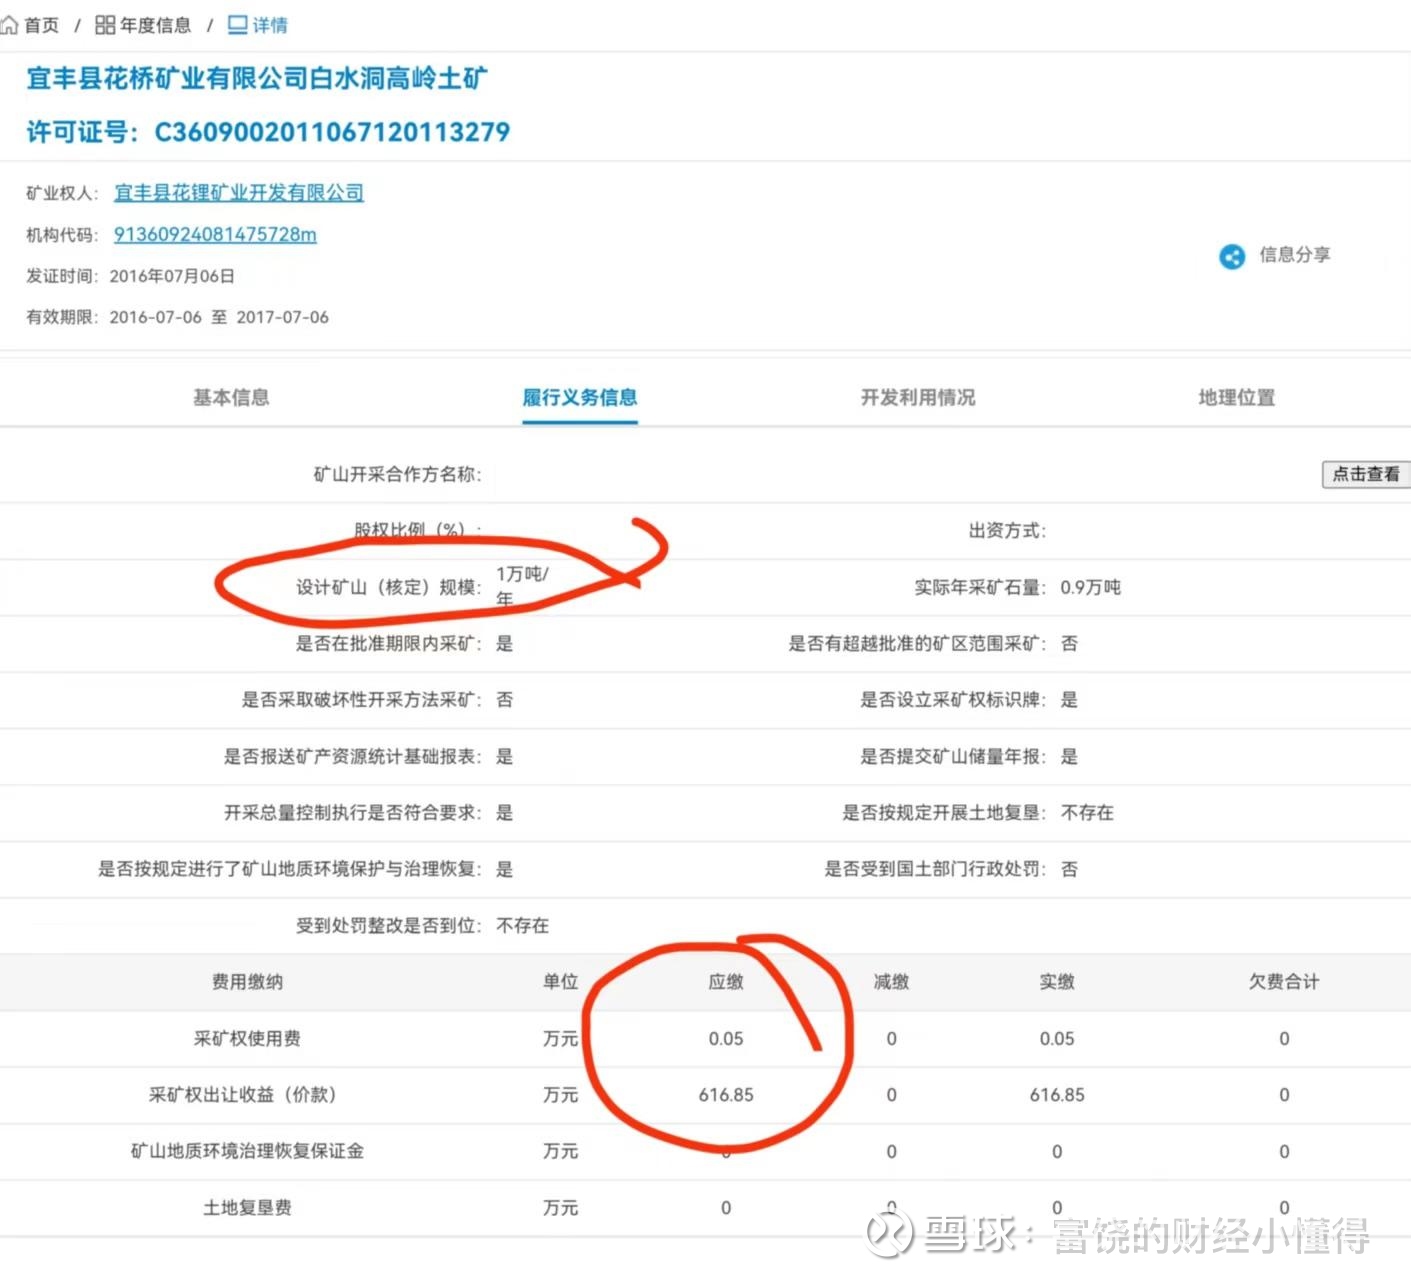Select 是否设立采矿权标识牌 label
The height and width of the screenshot is (1279, 1411).
[x=953, y=699]
